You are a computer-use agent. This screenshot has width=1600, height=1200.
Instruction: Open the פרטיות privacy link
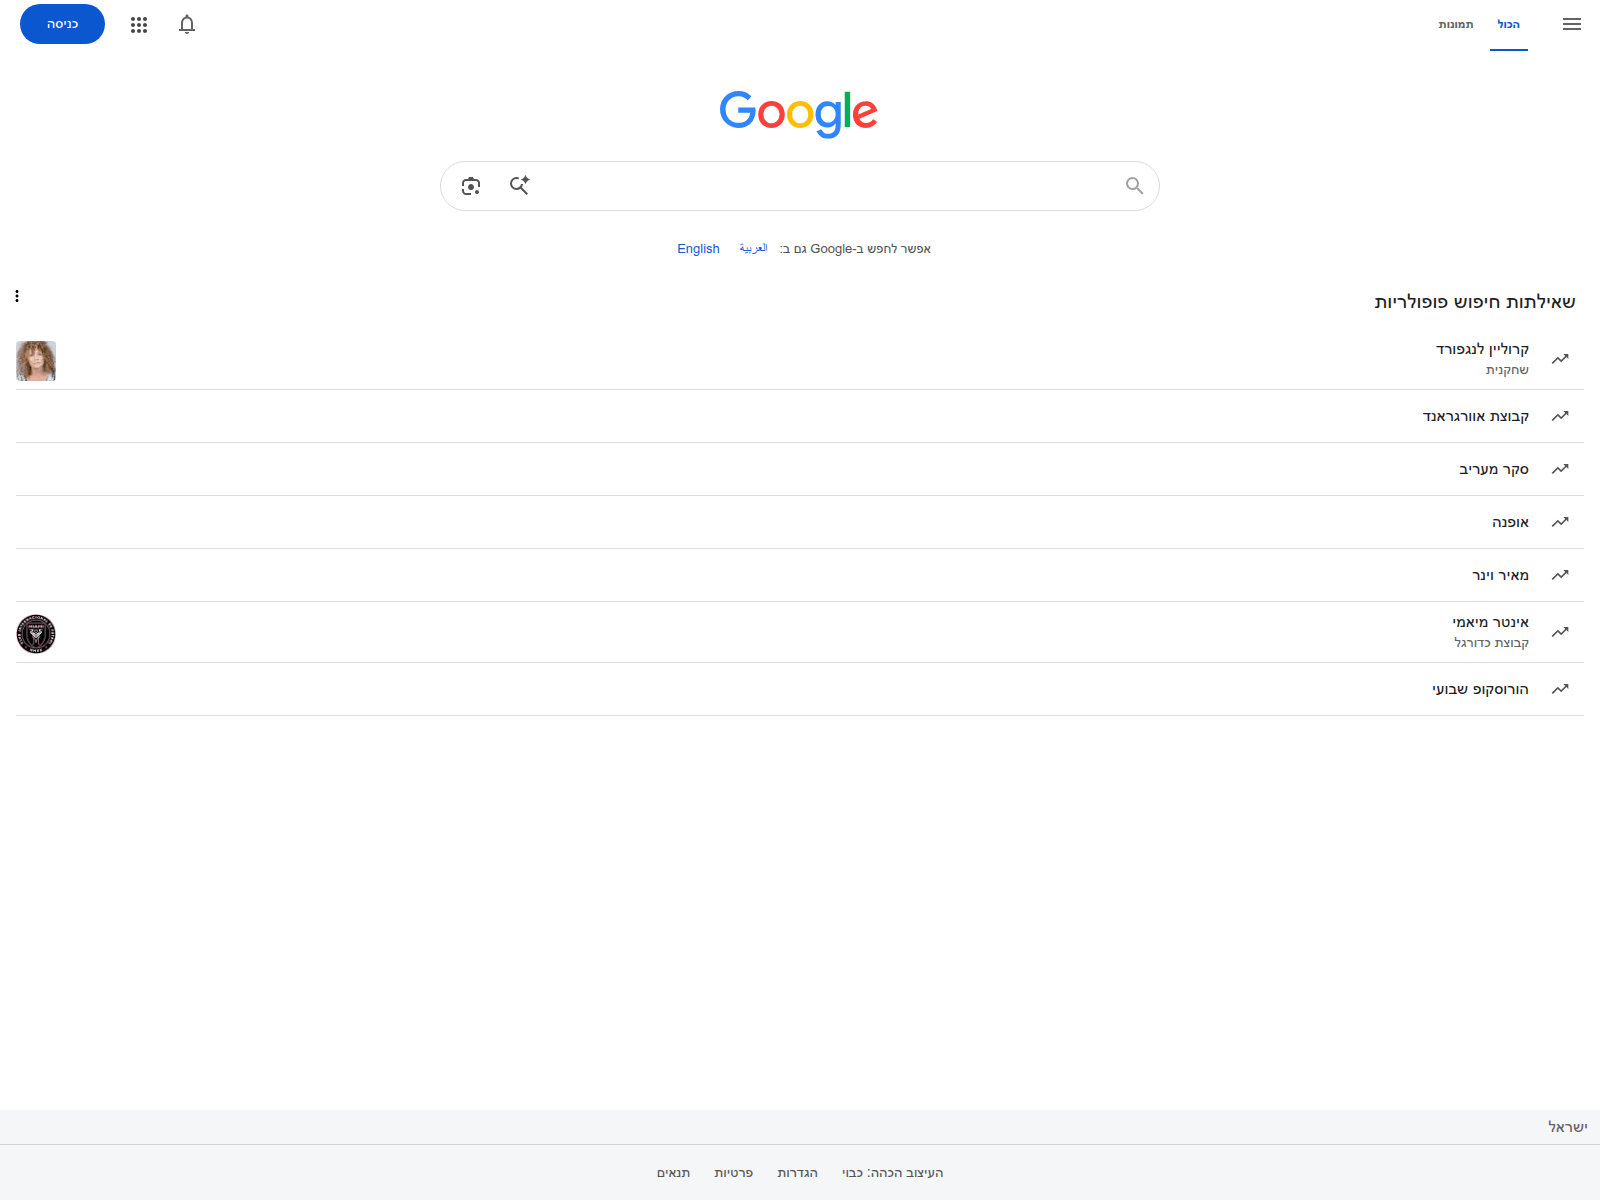[x=733, y=1173]
